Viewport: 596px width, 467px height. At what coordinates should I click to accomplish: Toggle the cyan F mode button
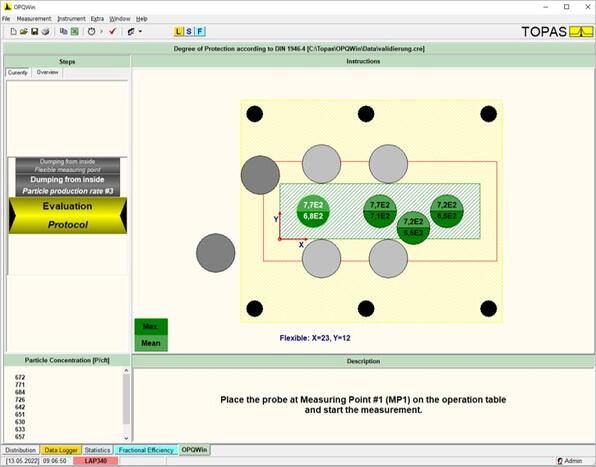200,32
